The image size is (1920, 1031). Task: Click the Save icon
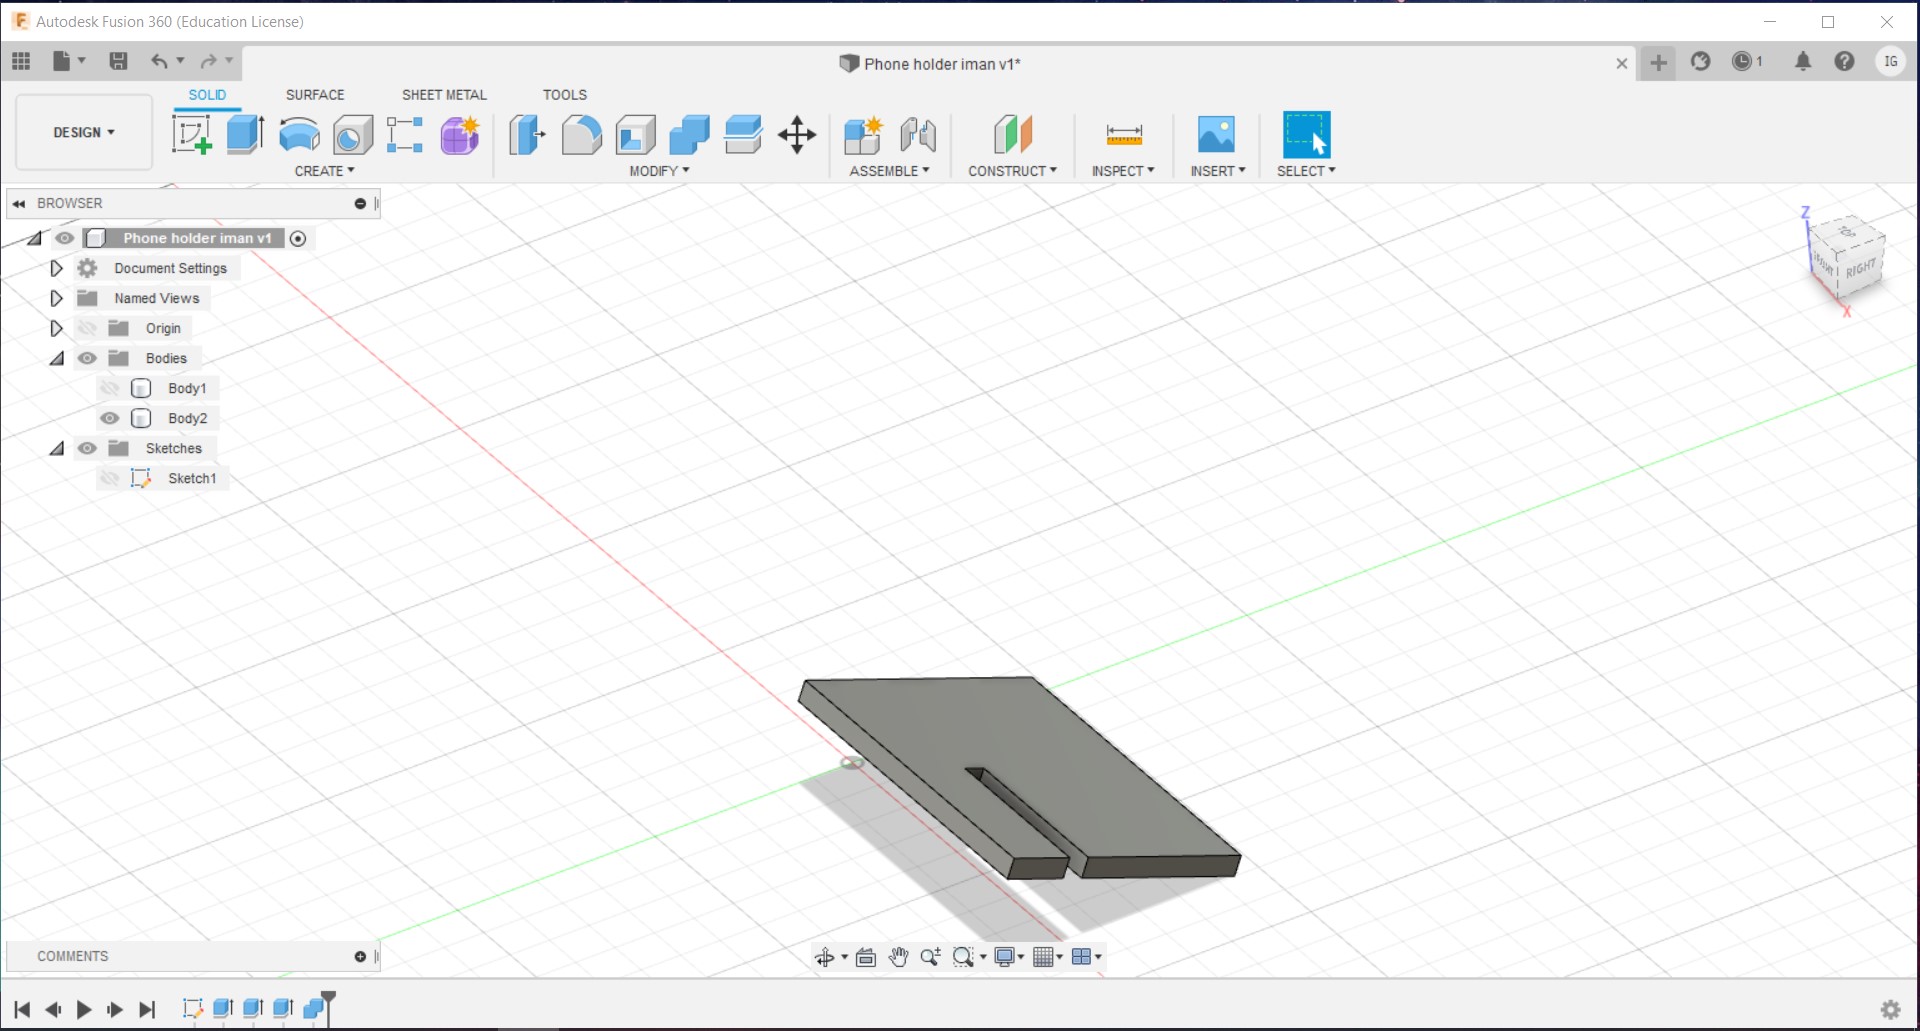(x=118, y=61)
